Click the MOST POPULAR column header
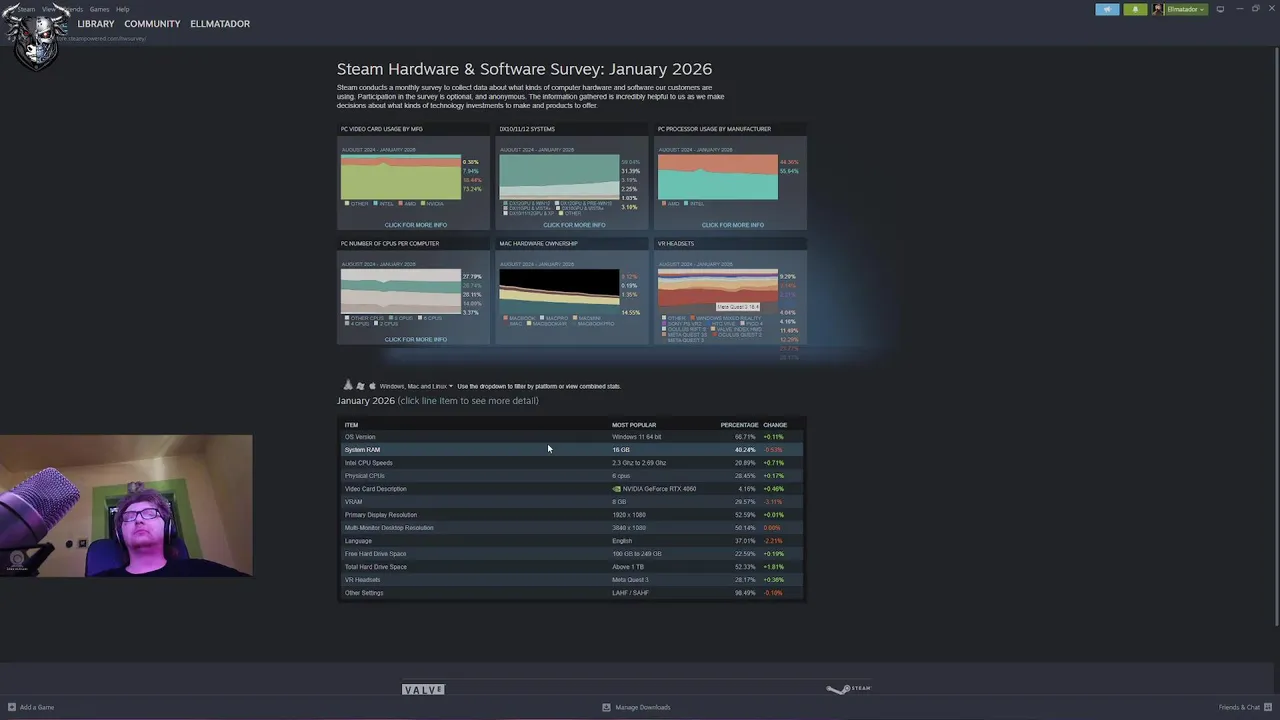 (634, 425)
